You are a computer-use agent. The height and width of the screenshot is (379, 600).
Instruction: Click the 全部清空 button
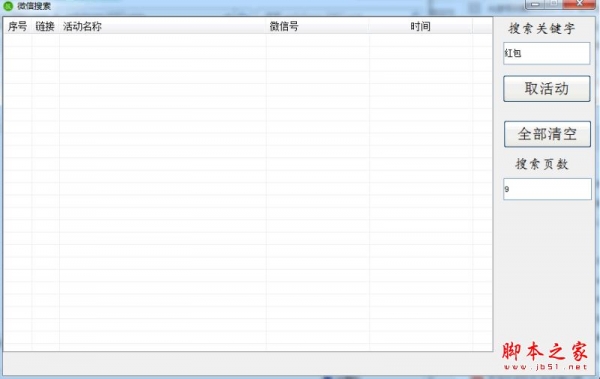click(x=547, y=134)
